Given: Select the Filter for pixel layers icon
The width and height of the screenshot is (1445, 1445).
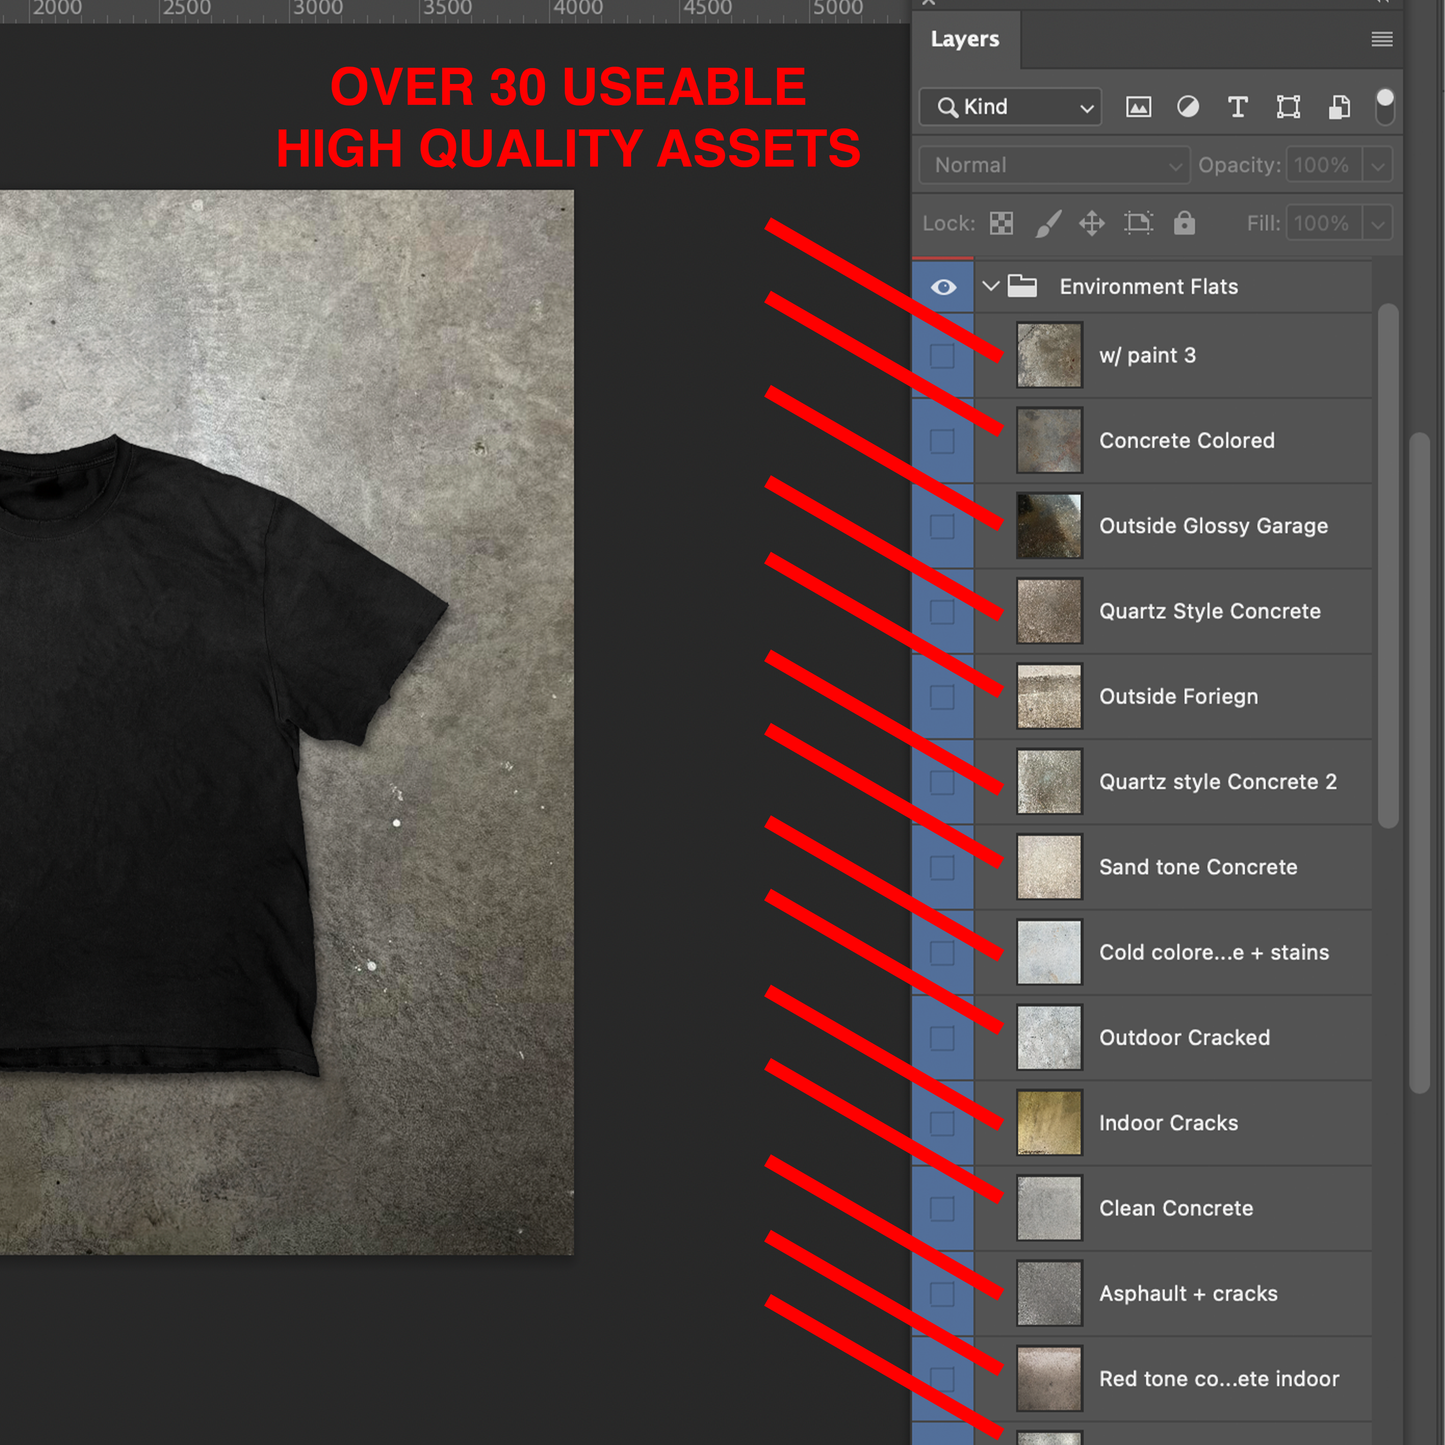Looking at the screenshot, I should coord(1138,107).
